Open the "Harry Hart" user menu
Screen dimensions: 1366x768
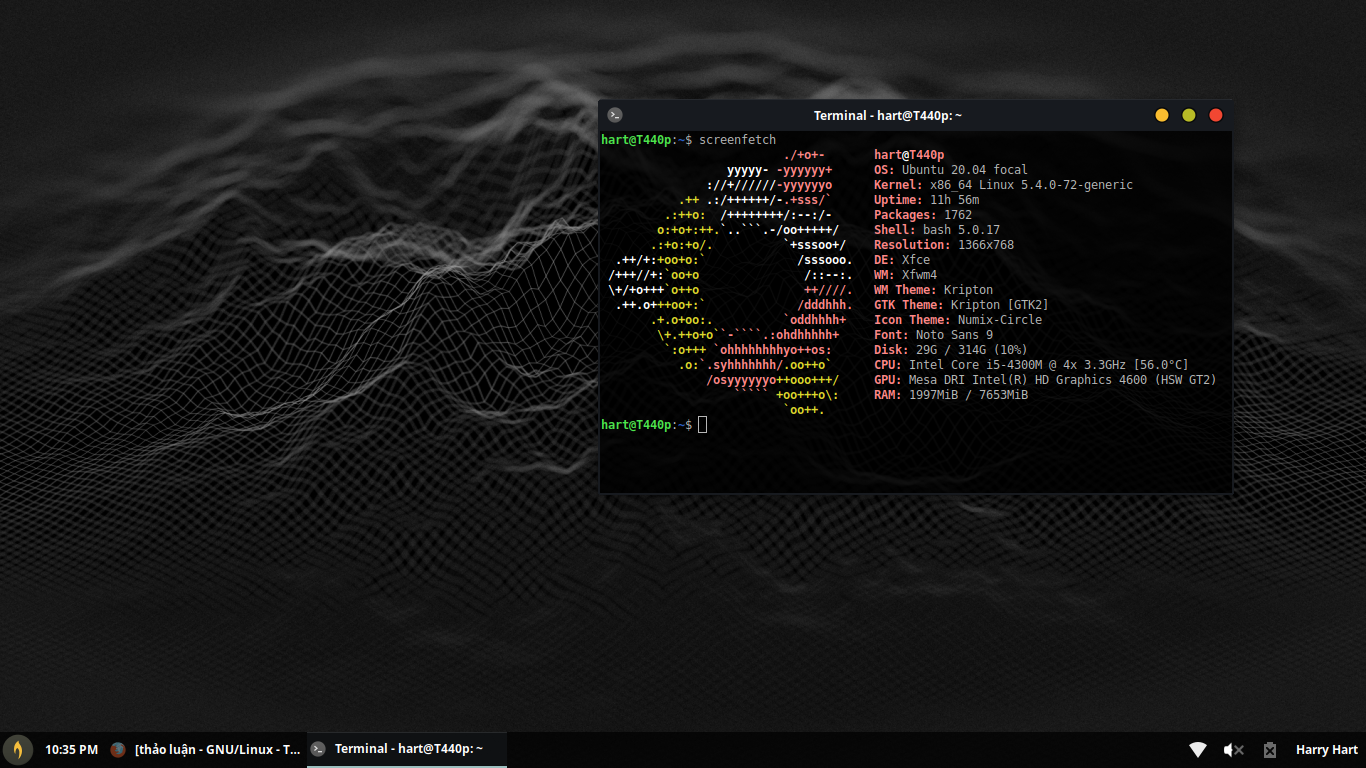(1327, 750)
